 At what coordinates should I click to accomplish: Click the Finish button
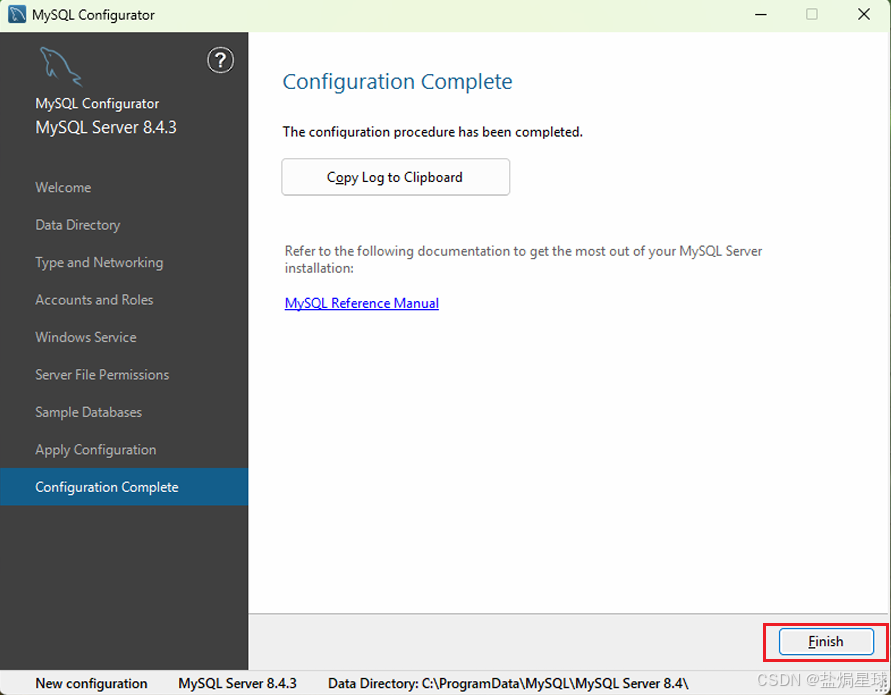pos(826,642)
